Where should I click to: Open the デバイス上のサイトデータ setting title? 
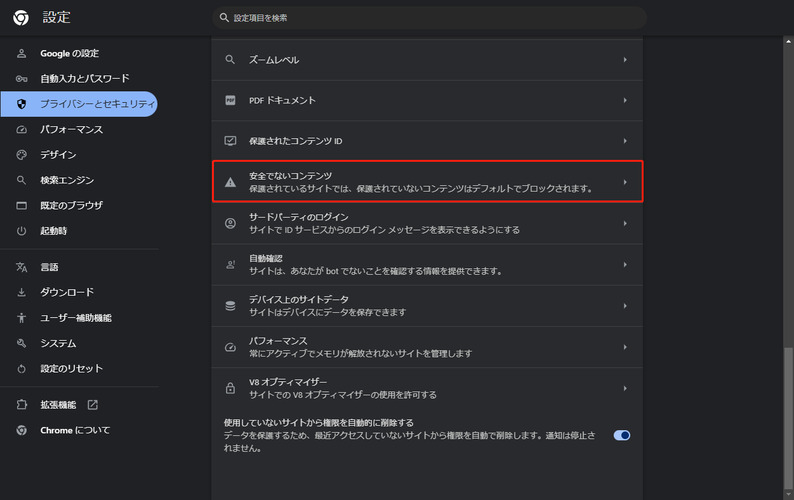tap(298, 299)
